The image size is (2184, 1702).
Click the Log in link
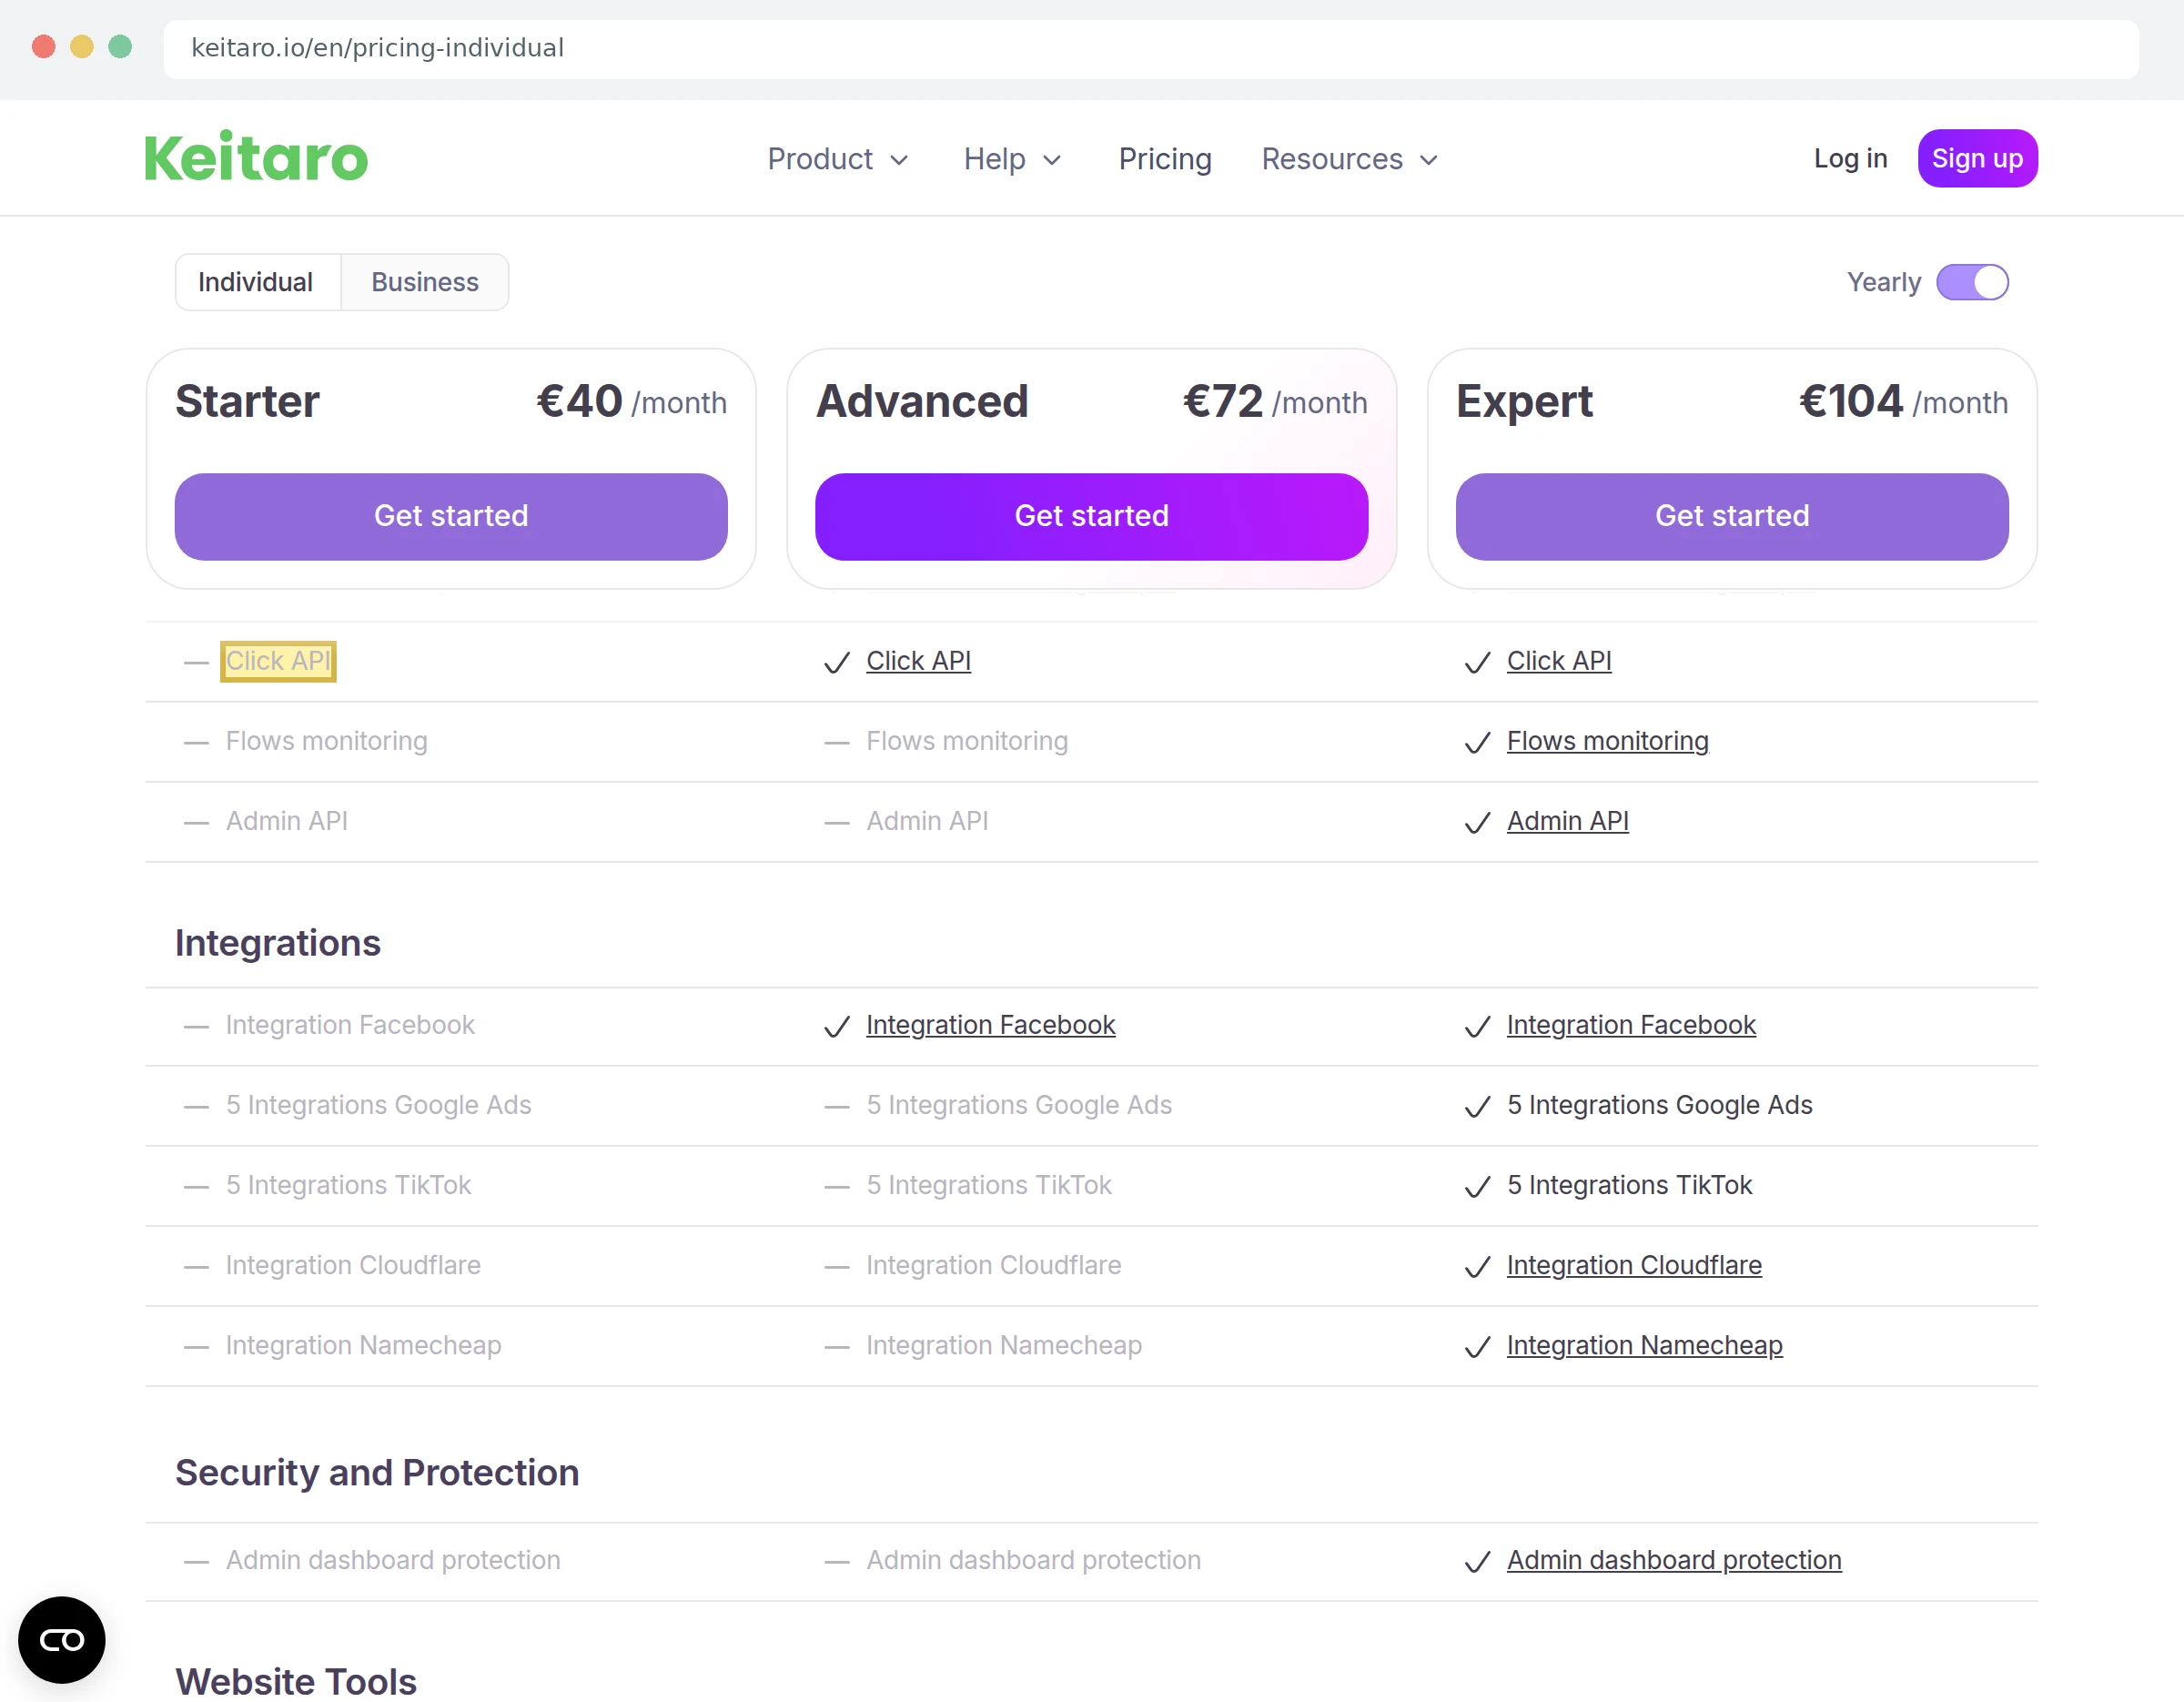tap(1850, 158)
